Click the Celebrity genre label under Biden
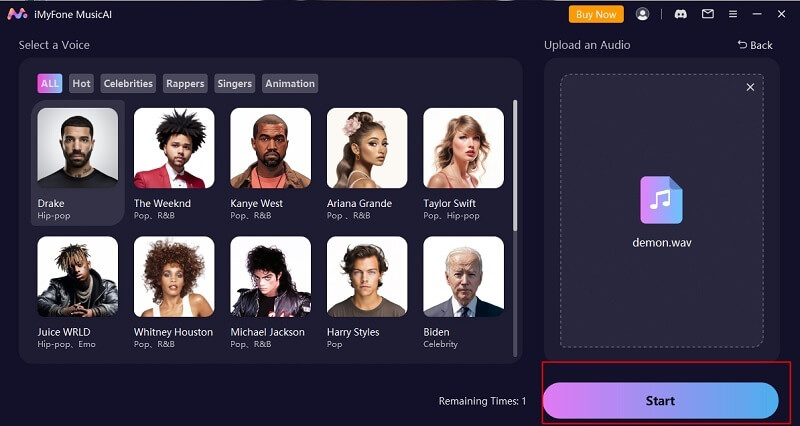The width and height of the screenshot is (800, 426). (440, 344)
